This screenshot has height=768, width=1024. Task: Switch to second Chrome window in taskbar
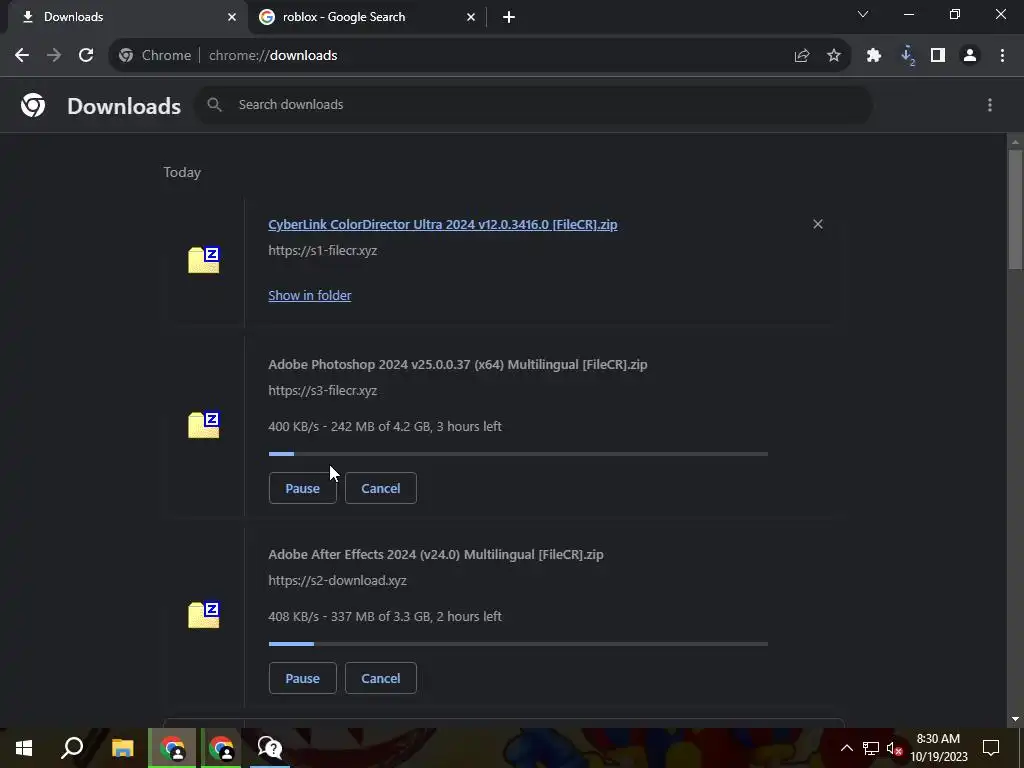pos(221,748)
